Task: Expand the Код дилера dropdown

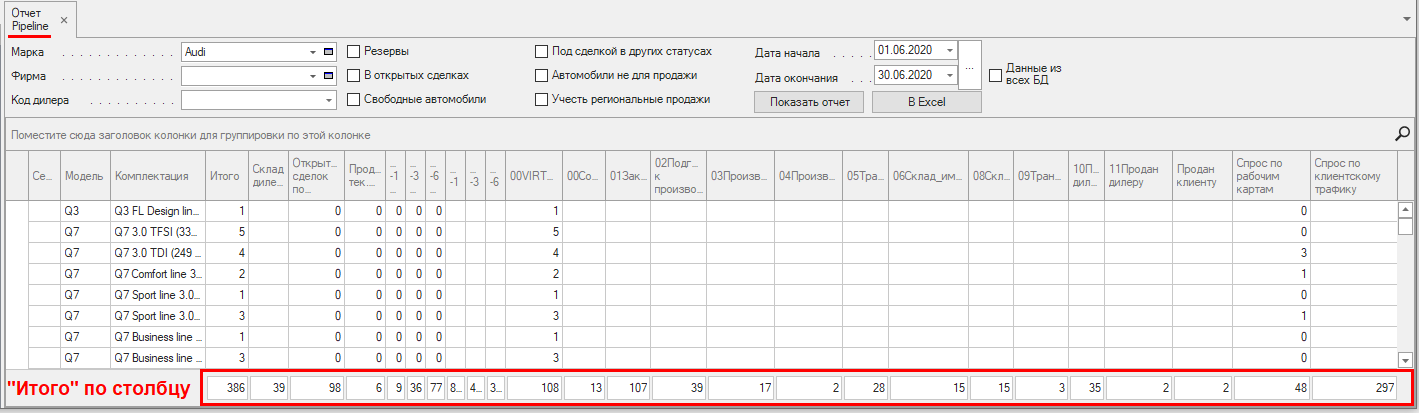Action: pos(329,99)
